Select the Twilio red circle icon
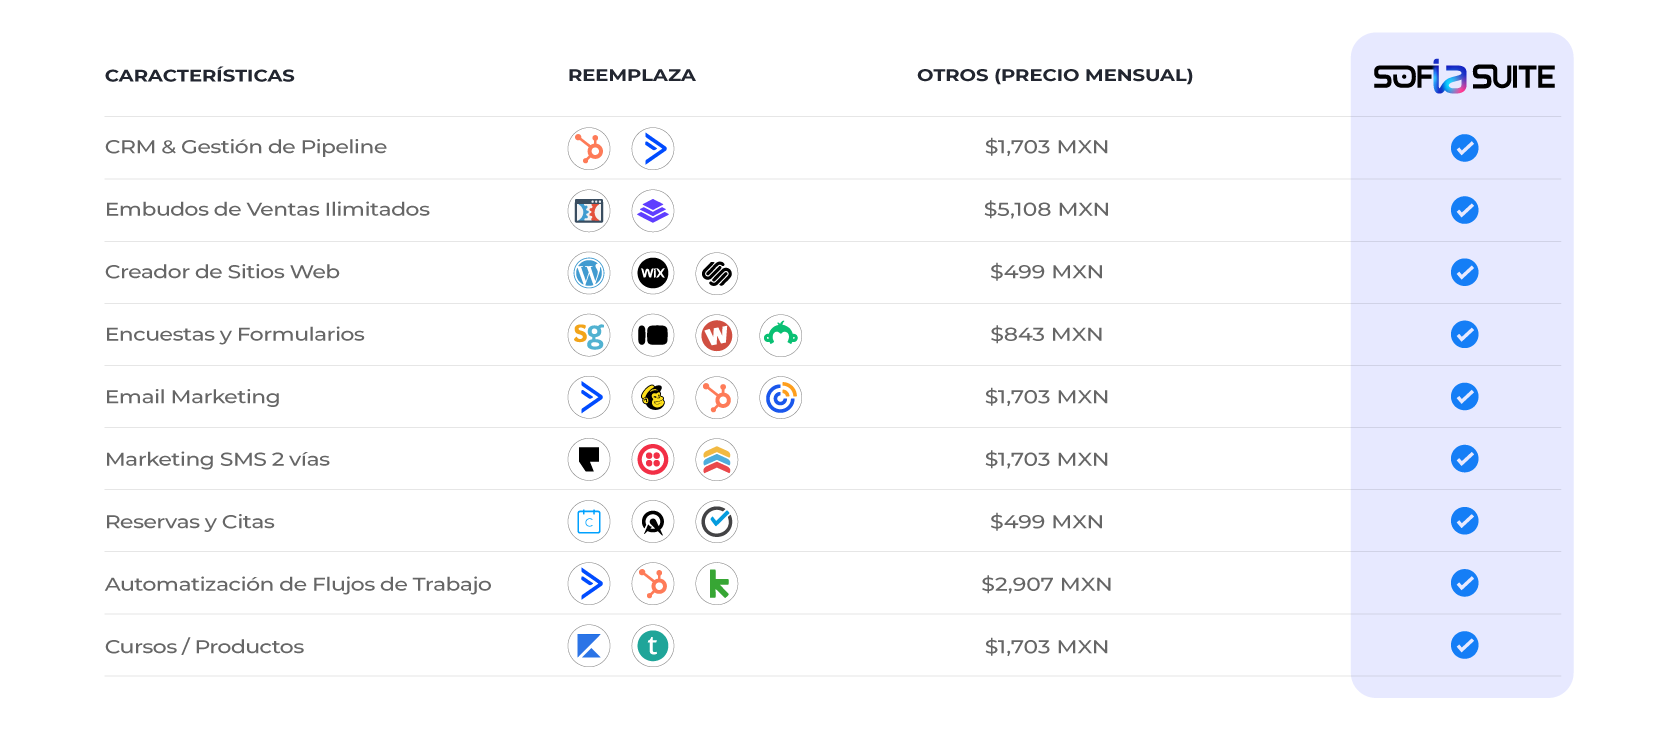 coord(653,460)
